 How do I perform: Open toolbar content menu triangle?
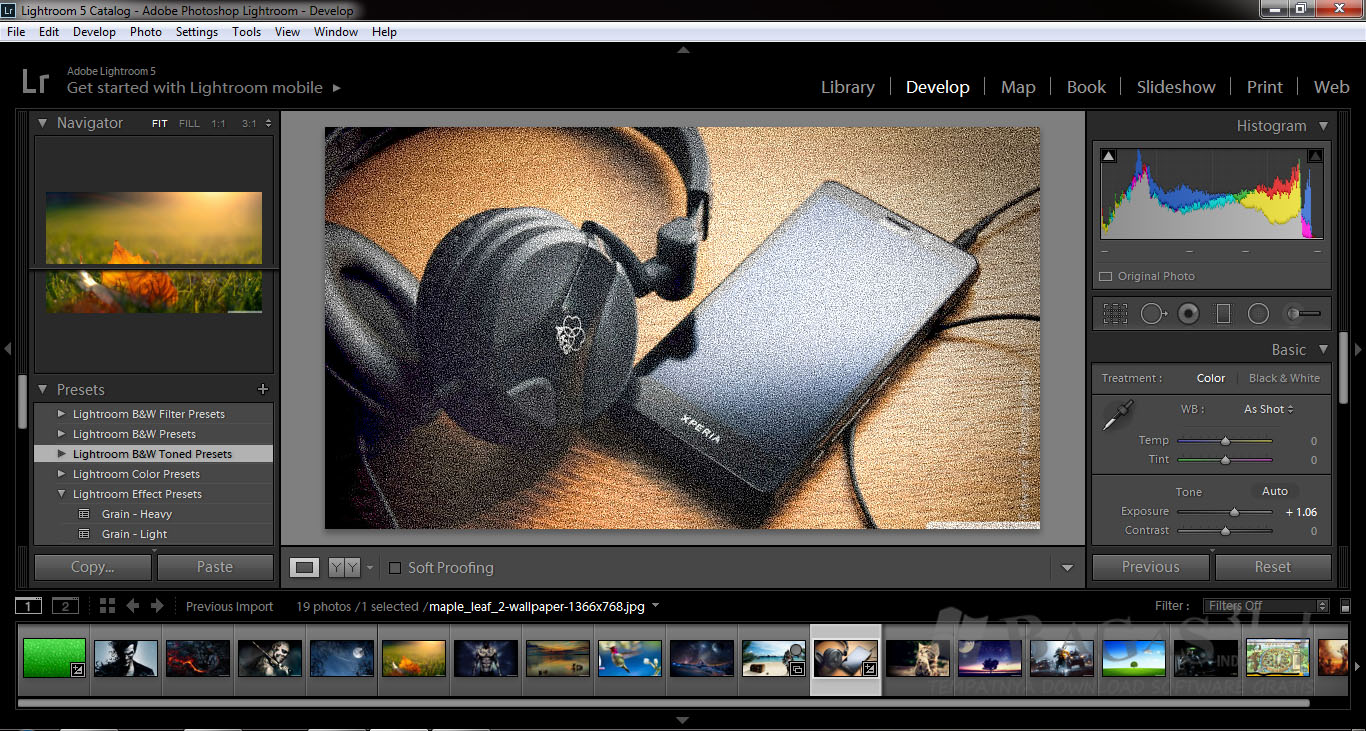tap(1067, 568)
